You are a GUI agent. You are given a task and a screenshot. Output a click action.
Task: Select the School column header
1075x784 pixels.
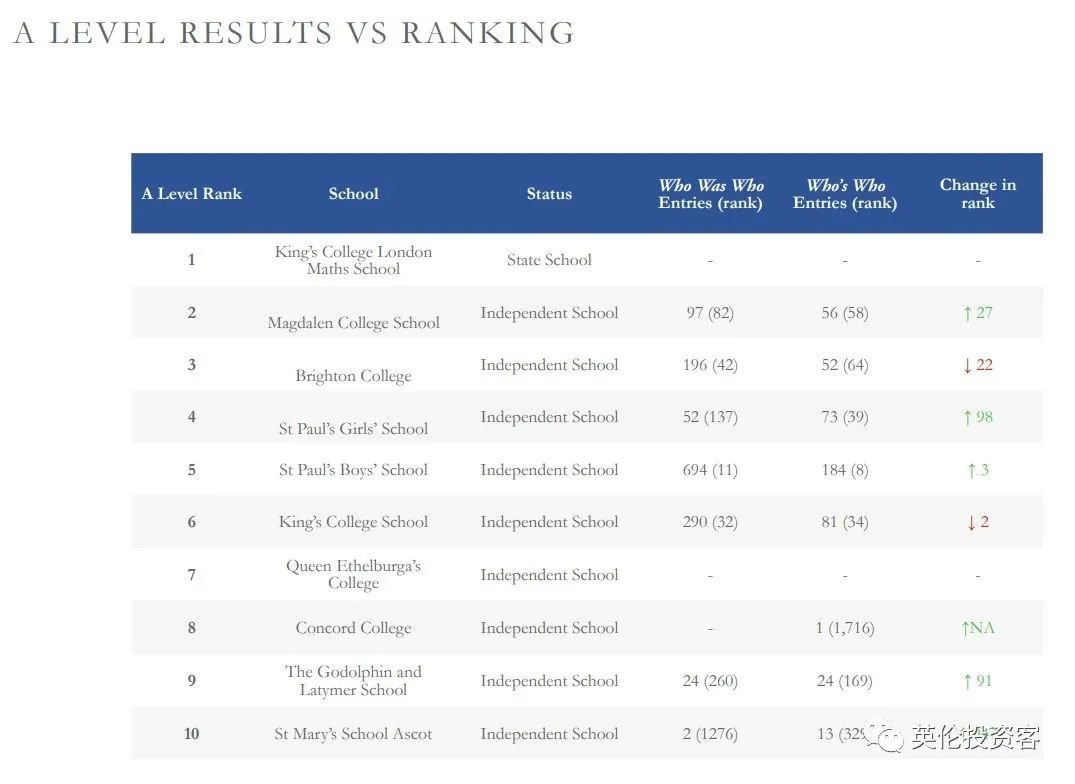click(354, 194)
